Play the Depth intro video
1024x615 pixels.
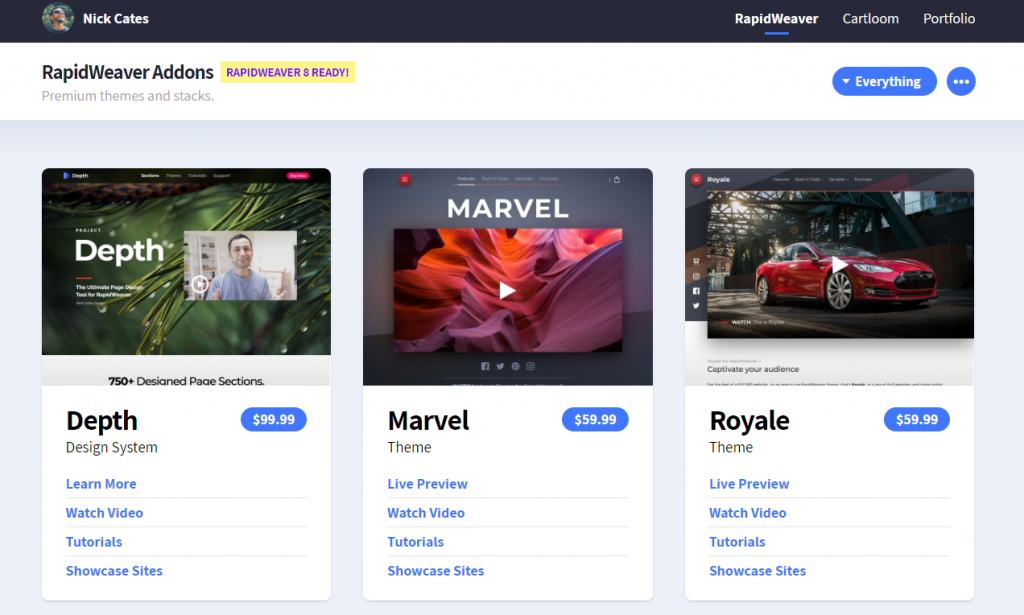(x=200, y=284)
